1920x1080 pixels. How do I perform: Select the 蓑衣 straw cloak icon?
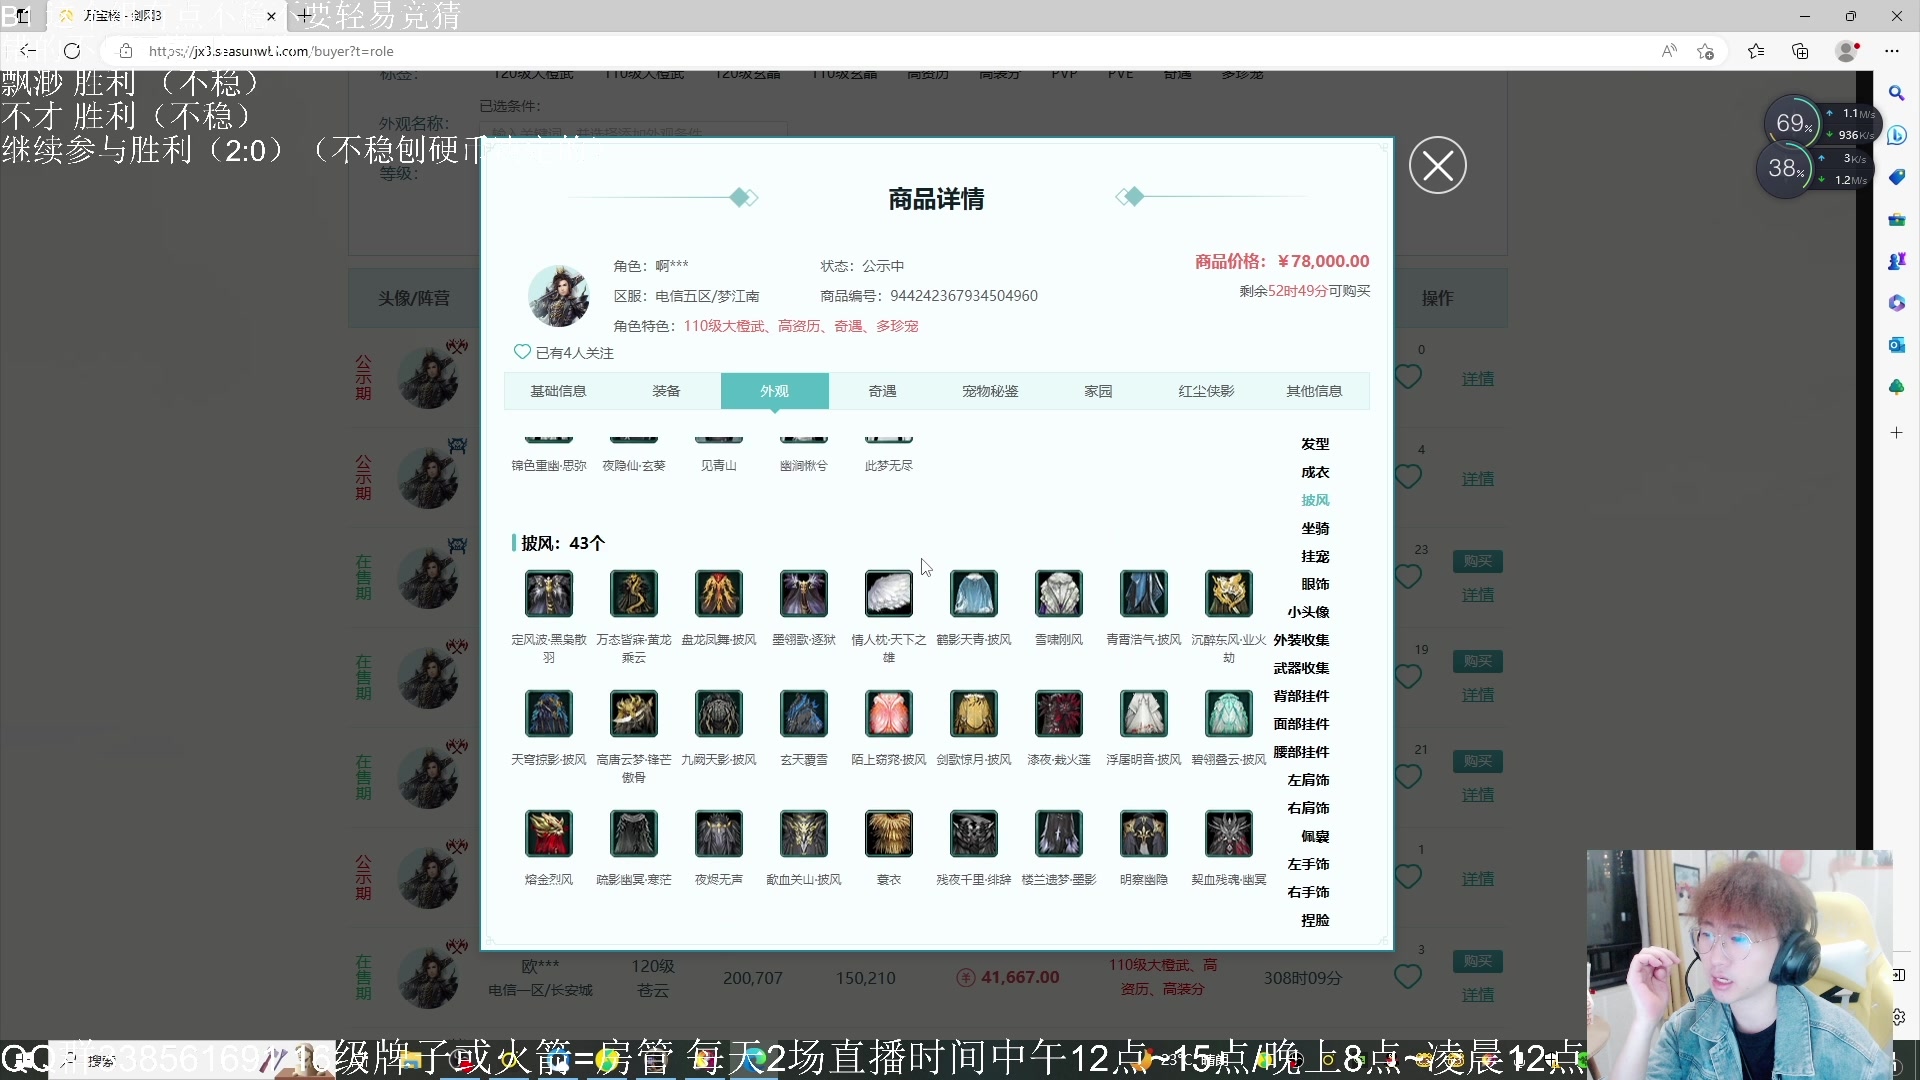(x=889, y=834)
